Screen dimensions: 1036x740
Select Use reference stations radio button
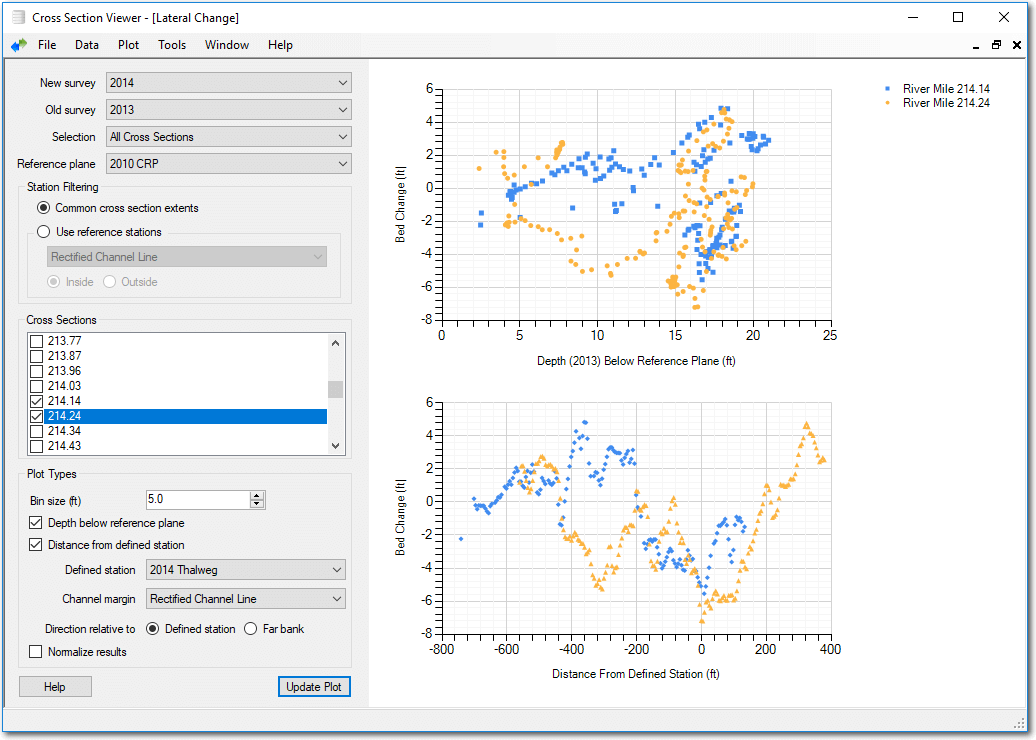click(43, 232)
